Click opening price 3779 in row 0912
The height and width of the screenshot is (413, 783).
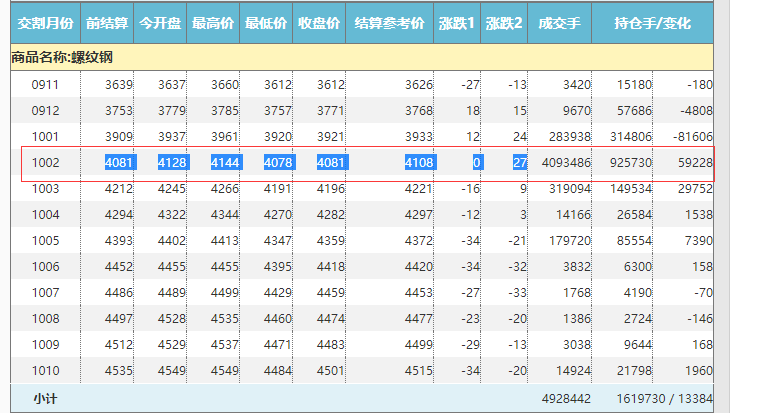pos(172,111)
